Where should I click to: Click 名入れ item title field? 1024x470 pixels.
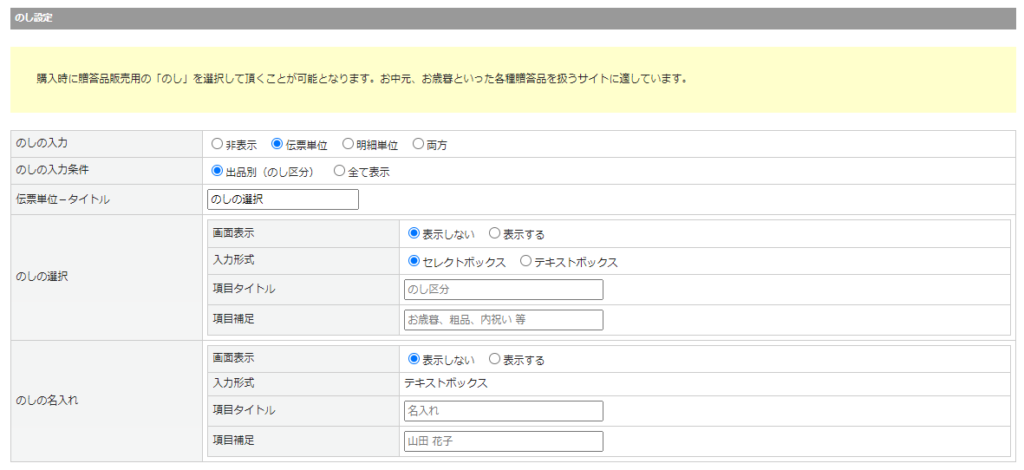click(503, 410)
